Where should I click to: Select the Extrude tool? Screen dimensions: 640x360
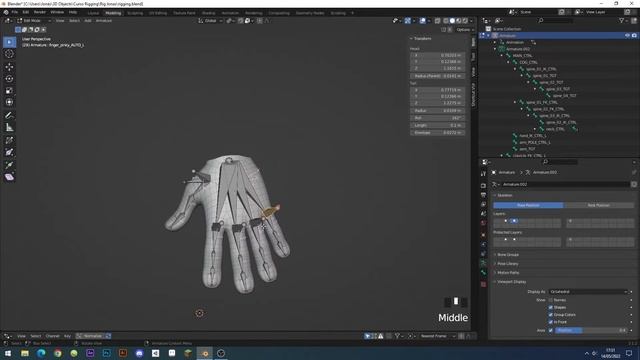pyautogui.click(x=9, y=165)
